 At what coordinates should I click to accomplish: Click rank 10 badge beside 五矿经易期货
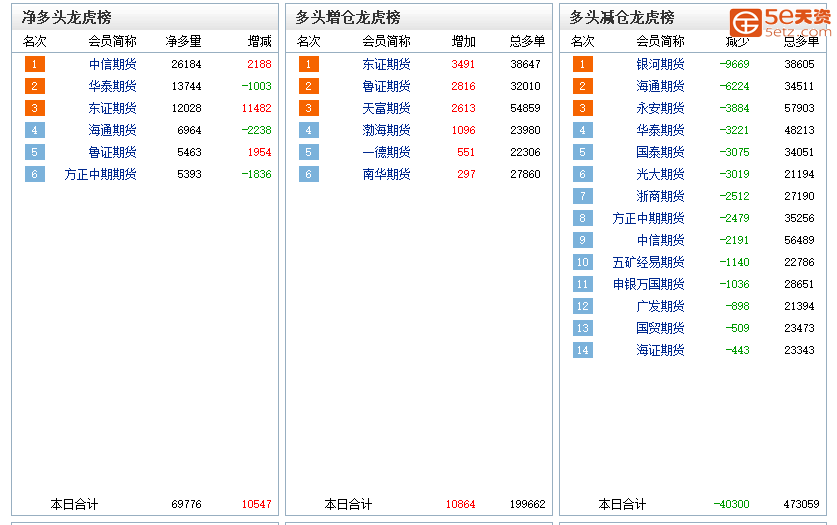[582, 262]
